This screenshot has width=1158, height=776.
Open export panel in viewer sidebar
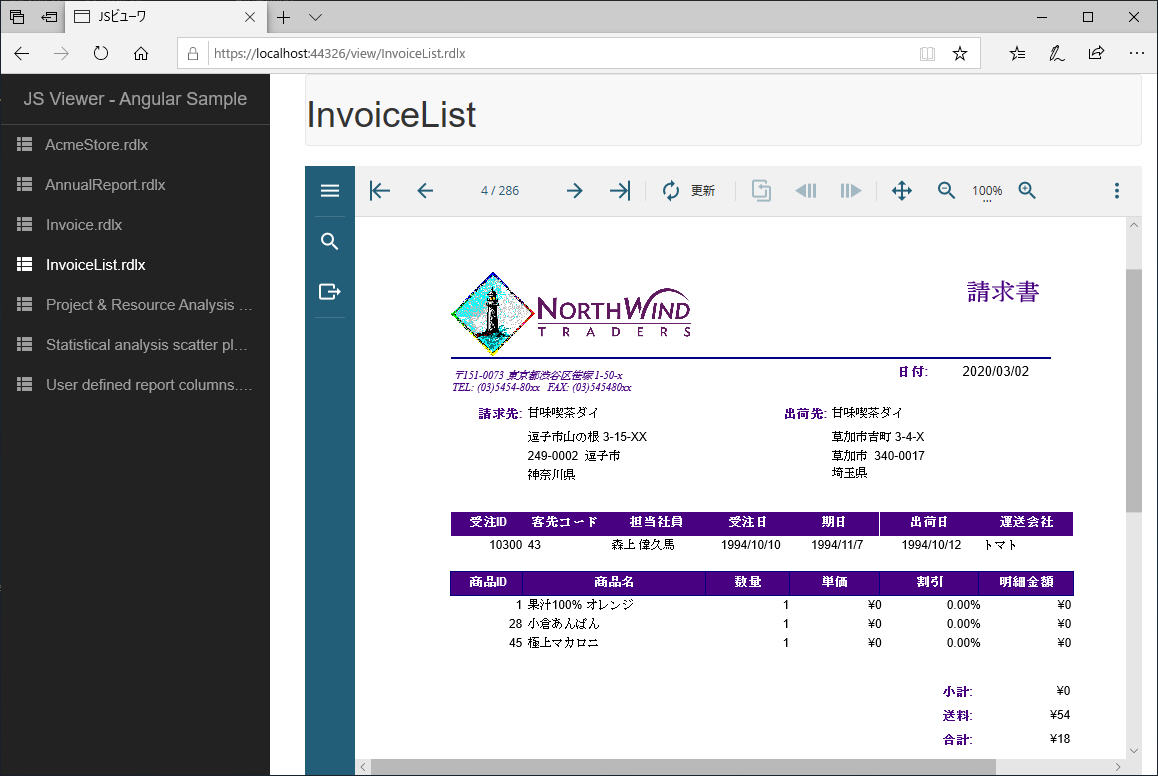tap(330, 292)
